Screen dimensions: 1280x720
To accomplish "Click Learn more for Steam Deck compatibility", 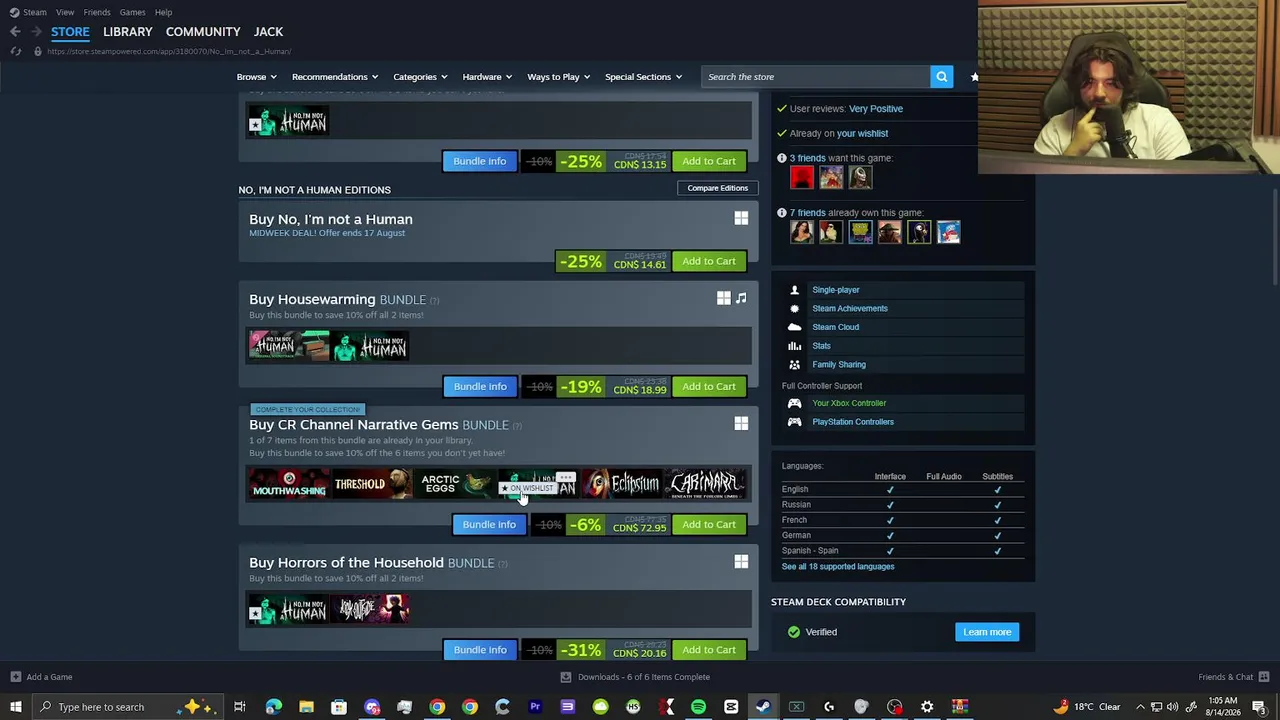I will pos(987,632).
